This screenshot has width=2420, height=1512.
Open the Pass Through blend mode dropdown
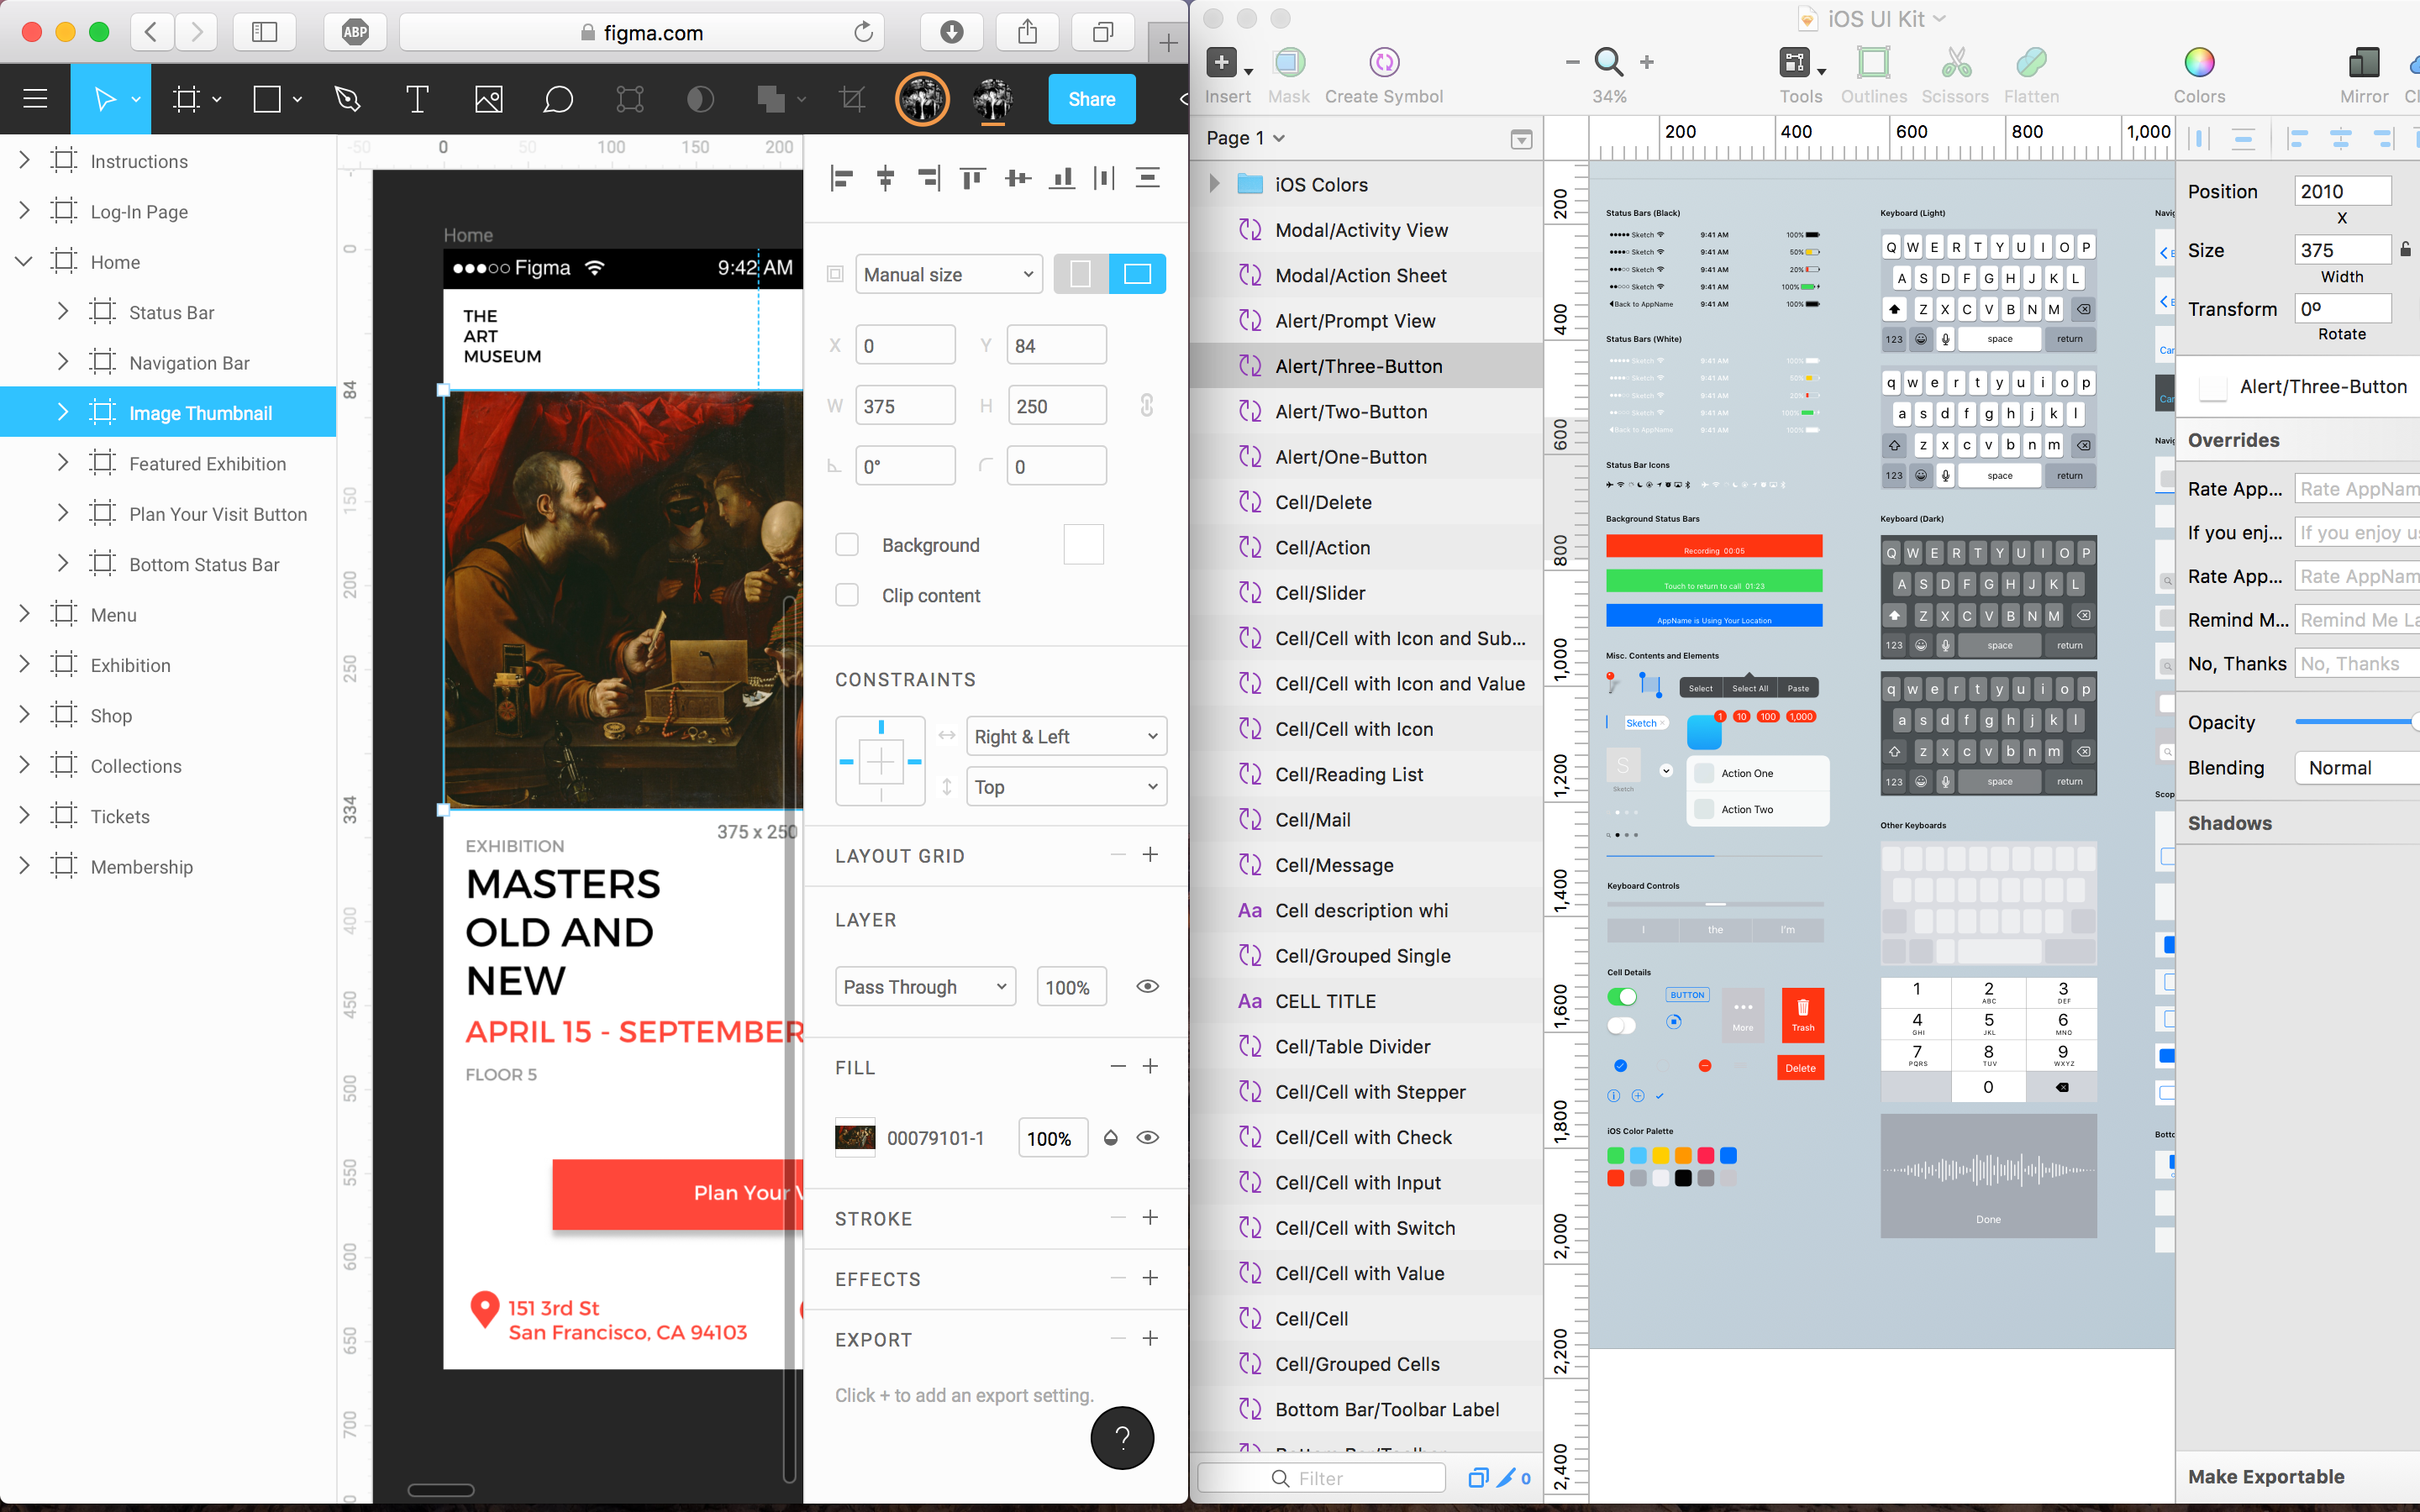point(925,987)
